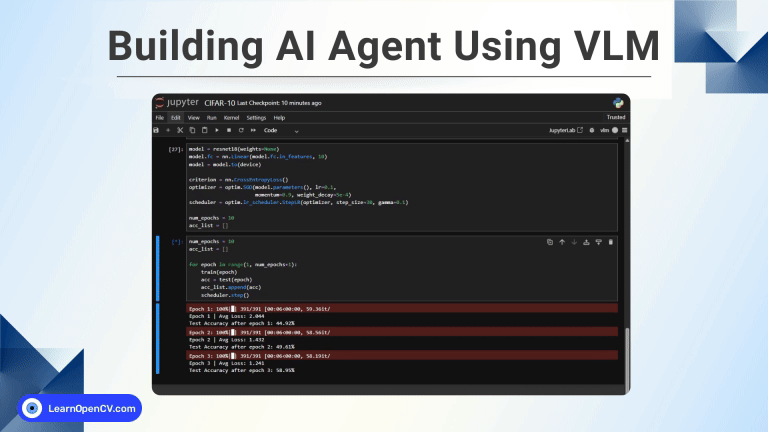This screenshot has width=768, height=432.
Task: Cut the selected cell with the scissors icon
Action: coord(179,130)
